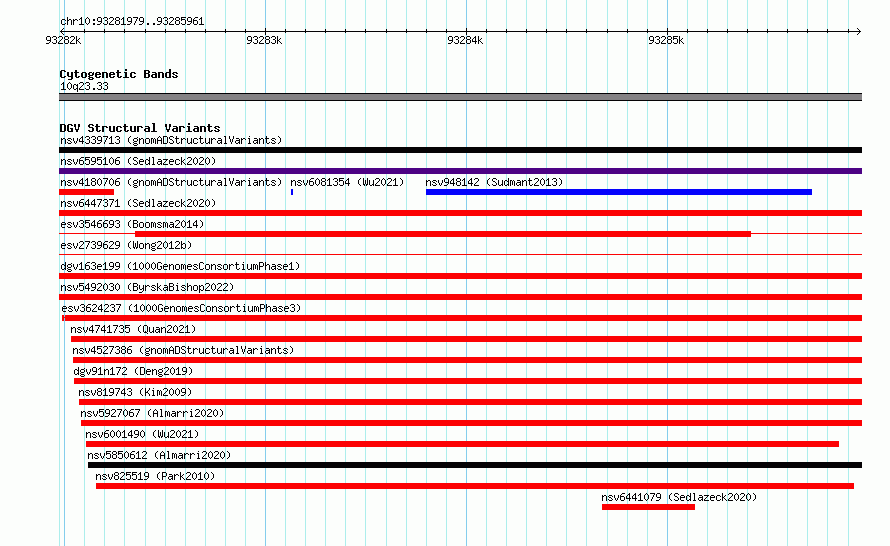
Task: Open the nsv4741735 (Quan2021) label
Action: point(133,329)
